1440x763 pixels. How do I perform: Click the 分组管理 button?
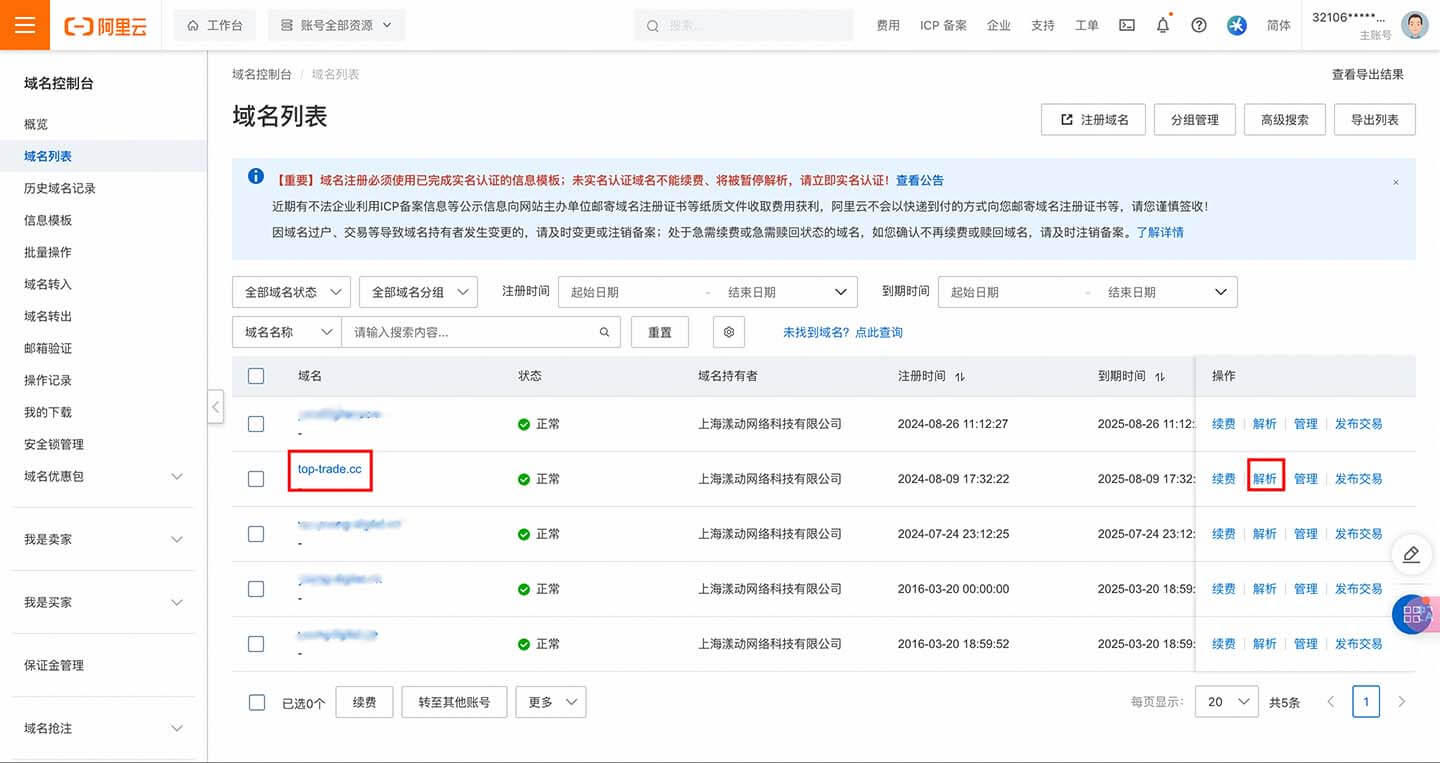pyautogui.click(x=1194, y=119)
